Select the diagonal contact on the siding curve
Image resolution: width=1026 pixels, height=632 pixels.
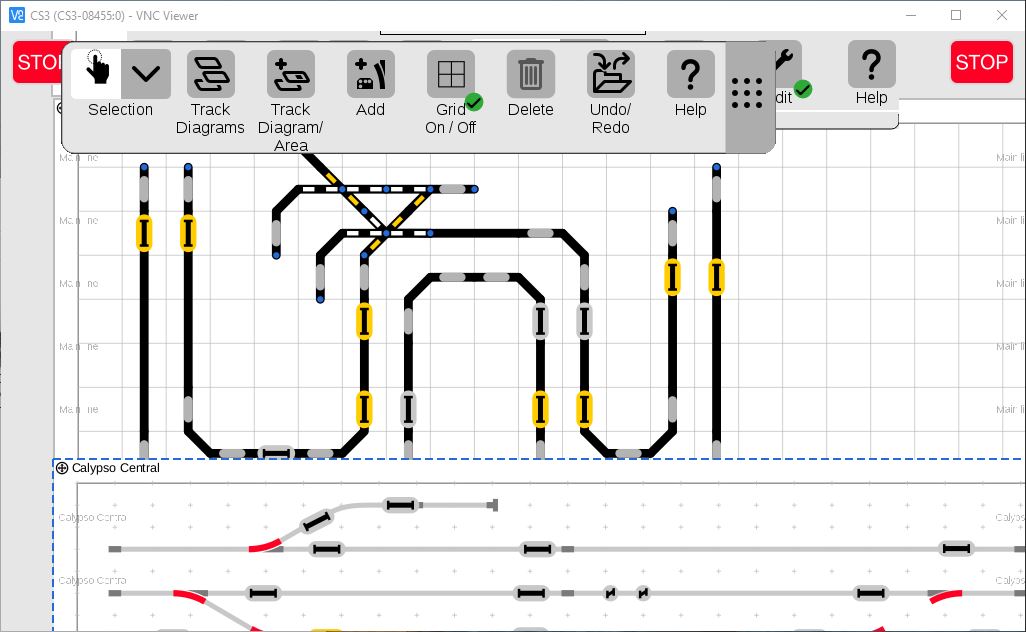[317, 521]
